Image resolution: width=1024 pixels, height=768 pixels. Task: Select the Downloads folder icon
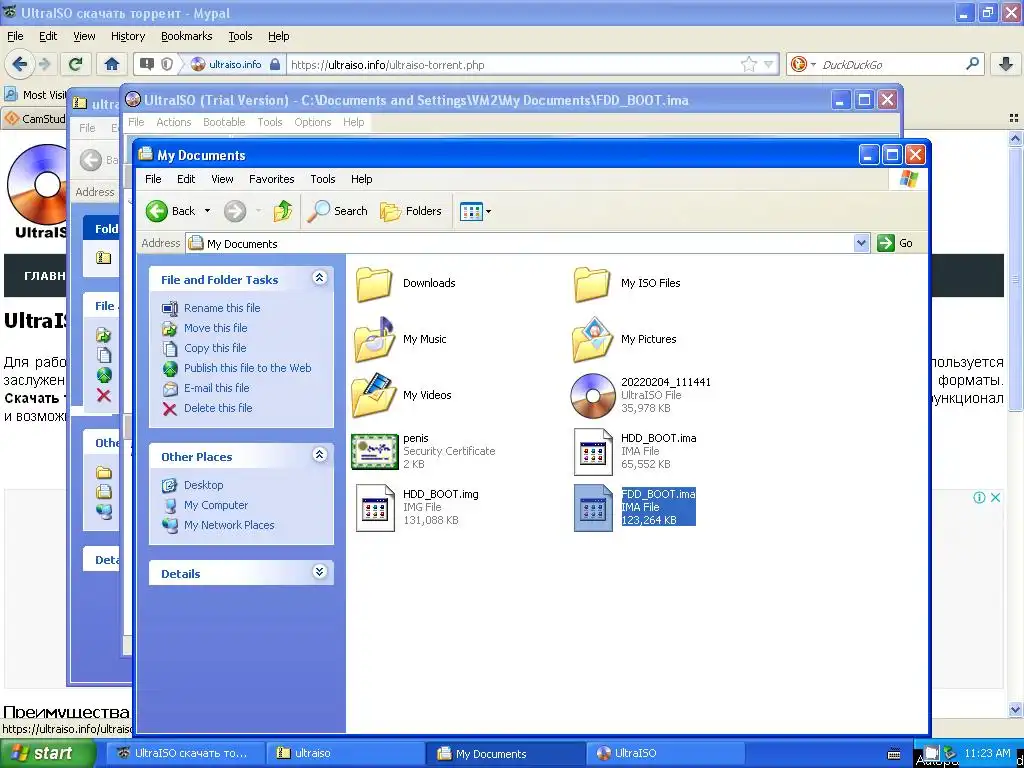coord(374,284)
